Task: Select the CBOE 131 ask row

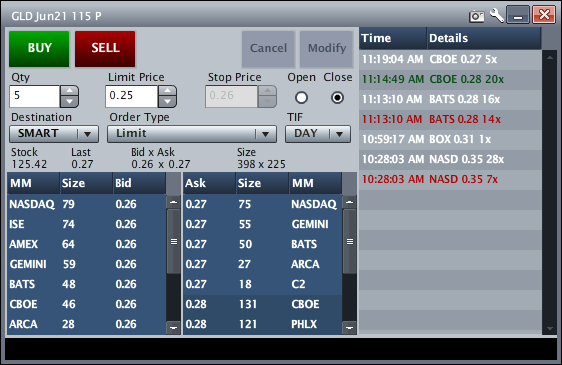Action: (262, 304)
